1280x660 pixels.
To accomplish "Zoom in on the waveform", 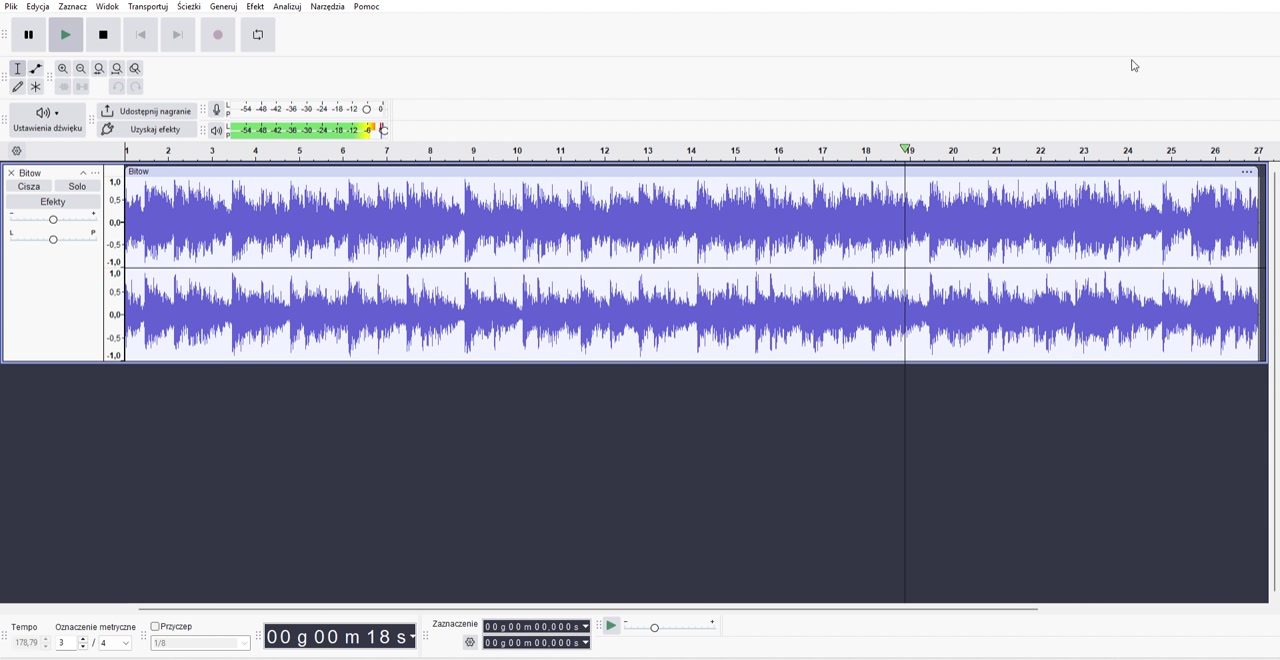I will [x=63, y=69].
